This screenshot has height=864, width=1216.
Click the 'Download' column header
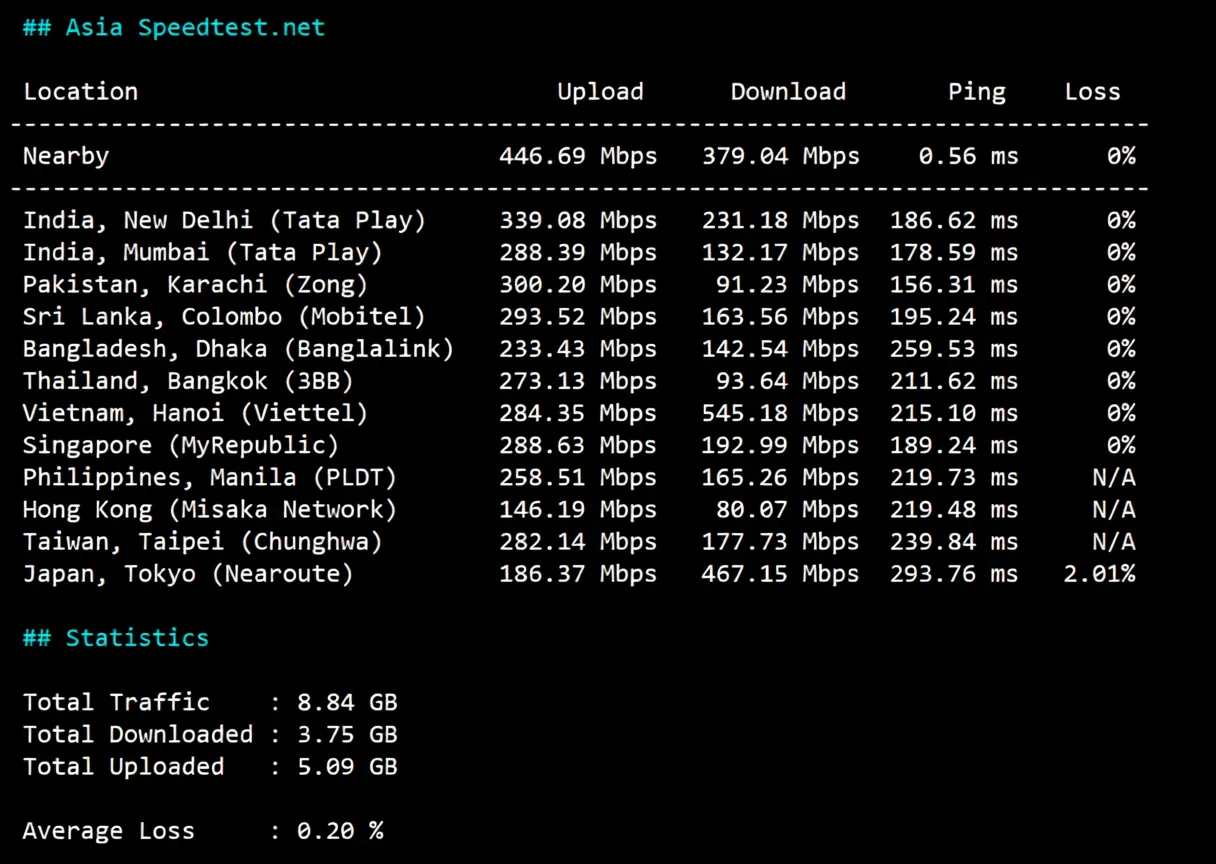click(788, 92)
